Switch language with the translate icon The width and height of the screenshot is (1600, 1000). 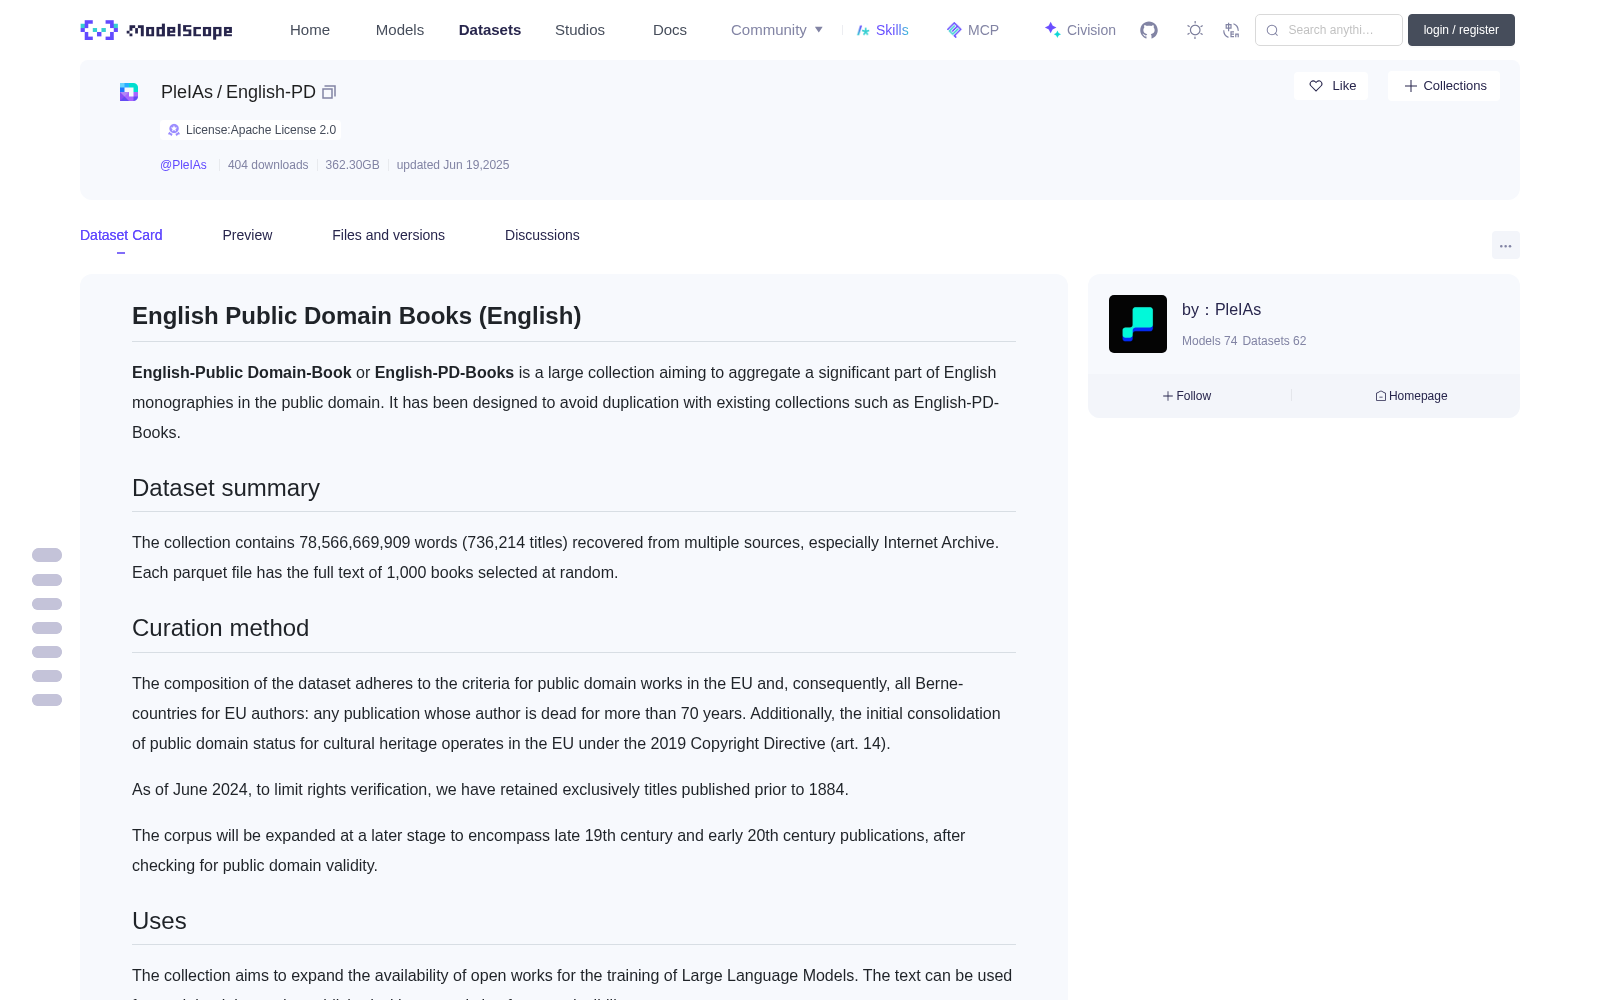(x=1232, y=30)
